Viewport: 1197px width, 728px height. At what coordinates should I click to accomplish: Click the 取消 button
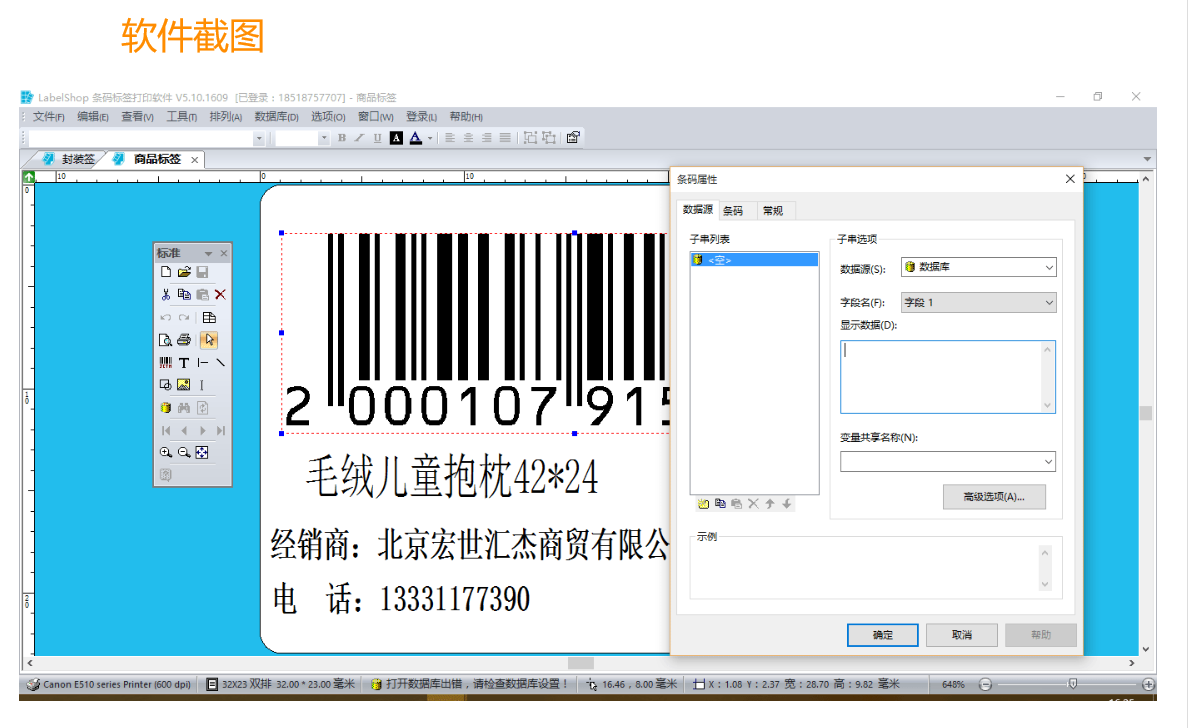point(962,635)
